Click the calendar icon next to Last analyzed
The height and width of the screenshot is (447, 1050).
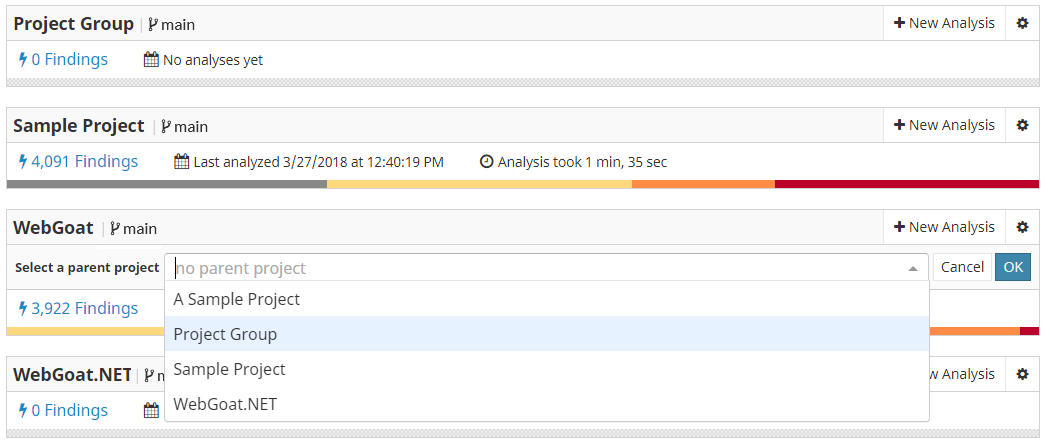(x=181, y=162)
